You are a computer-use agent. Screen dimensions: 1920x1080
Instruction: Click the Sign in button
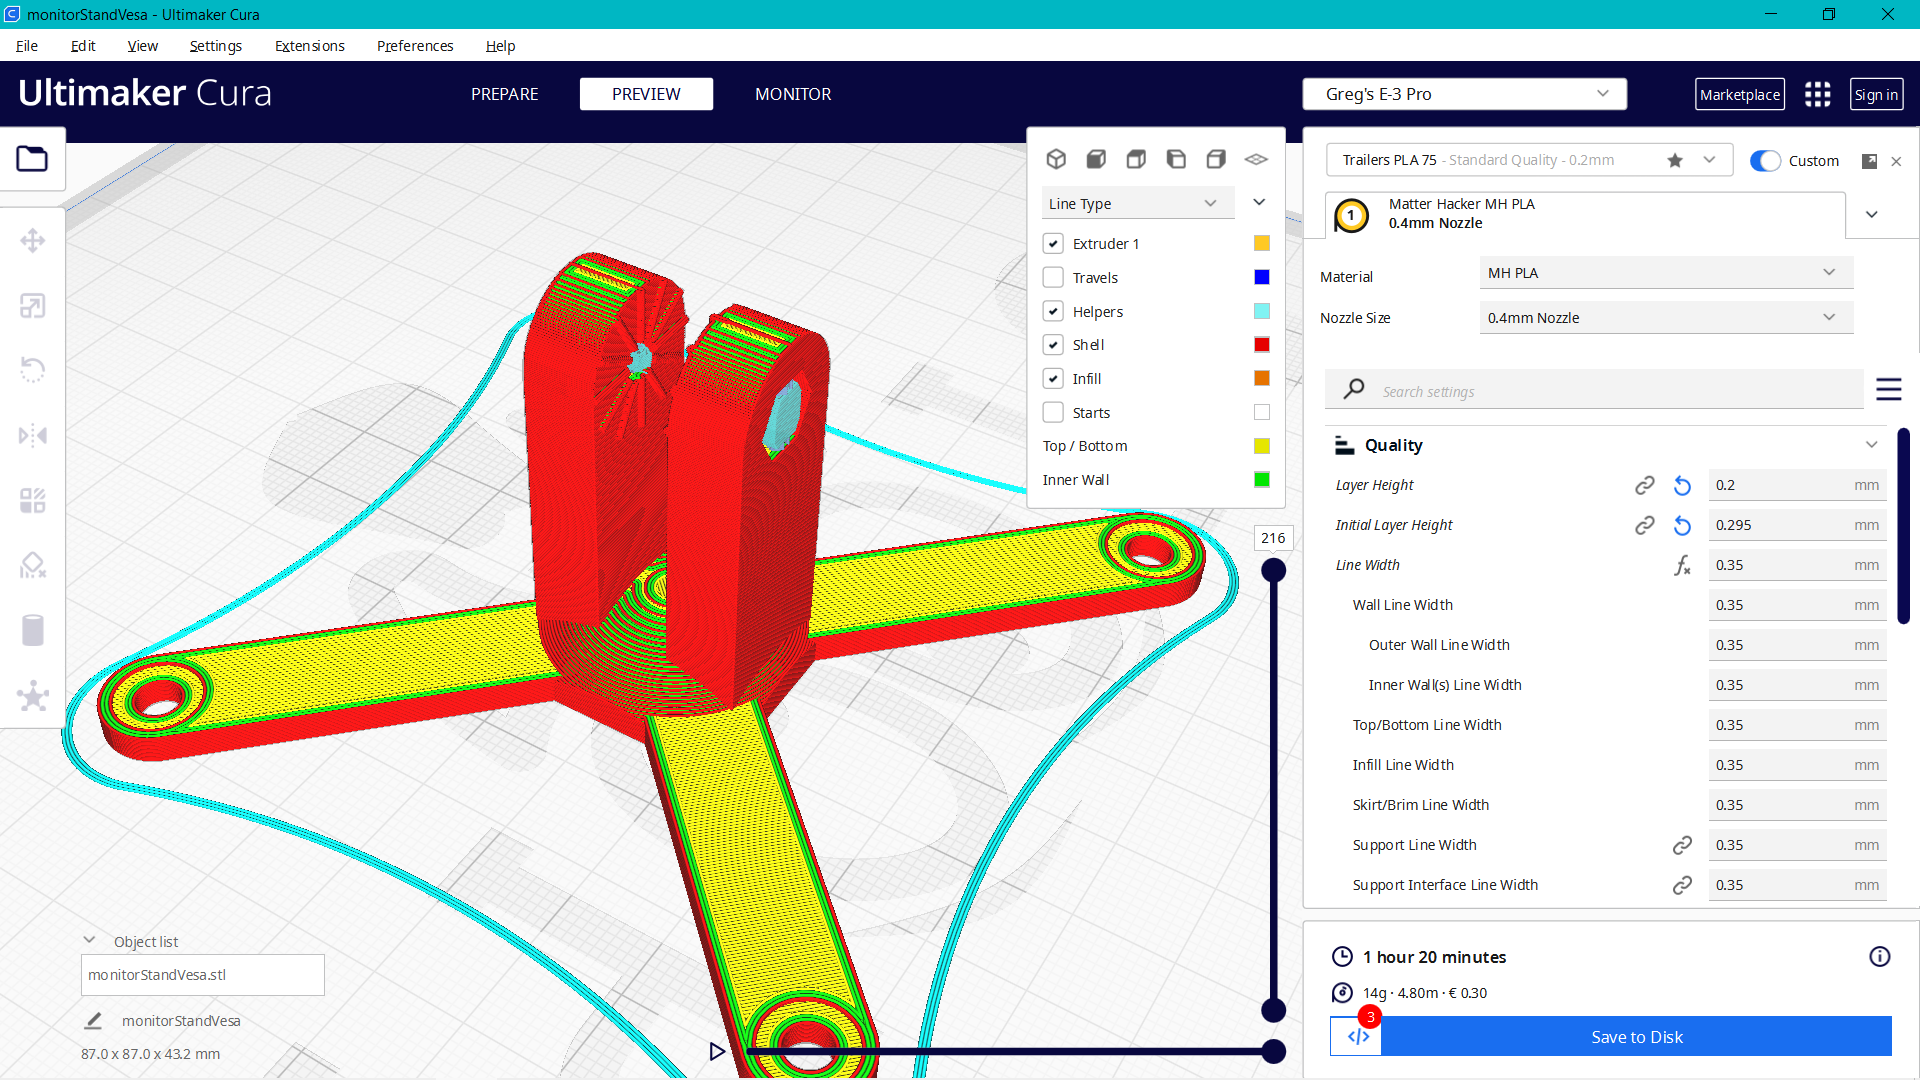(1876, 94)
